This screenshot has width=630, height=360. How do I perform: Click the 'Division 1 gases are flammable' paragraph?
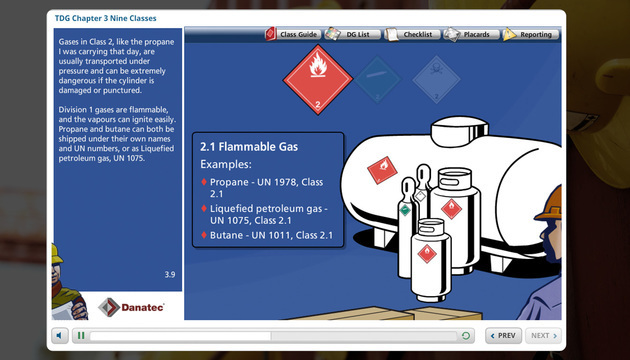pyautogui.click(x=117, y=134)
